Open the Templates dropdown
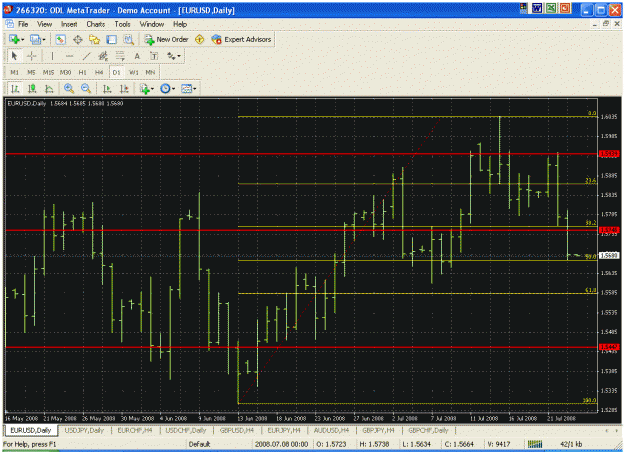 point(189,88)
